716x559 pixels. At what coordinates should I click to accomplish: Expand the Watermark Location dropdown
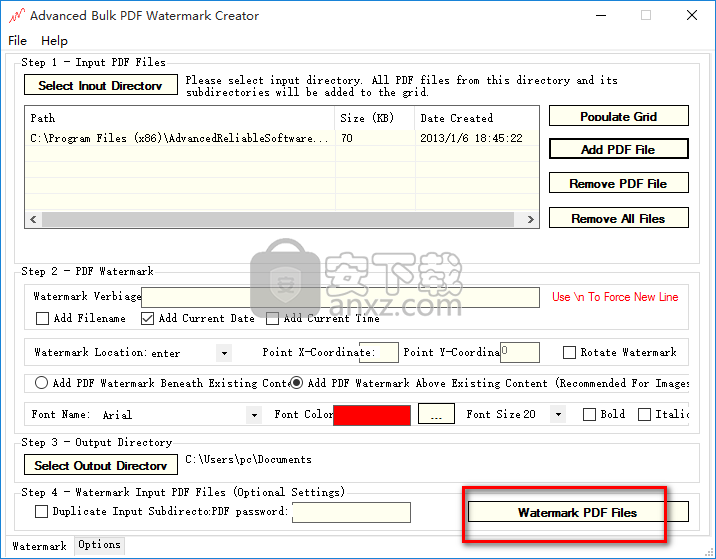click(x=224, y=353)
